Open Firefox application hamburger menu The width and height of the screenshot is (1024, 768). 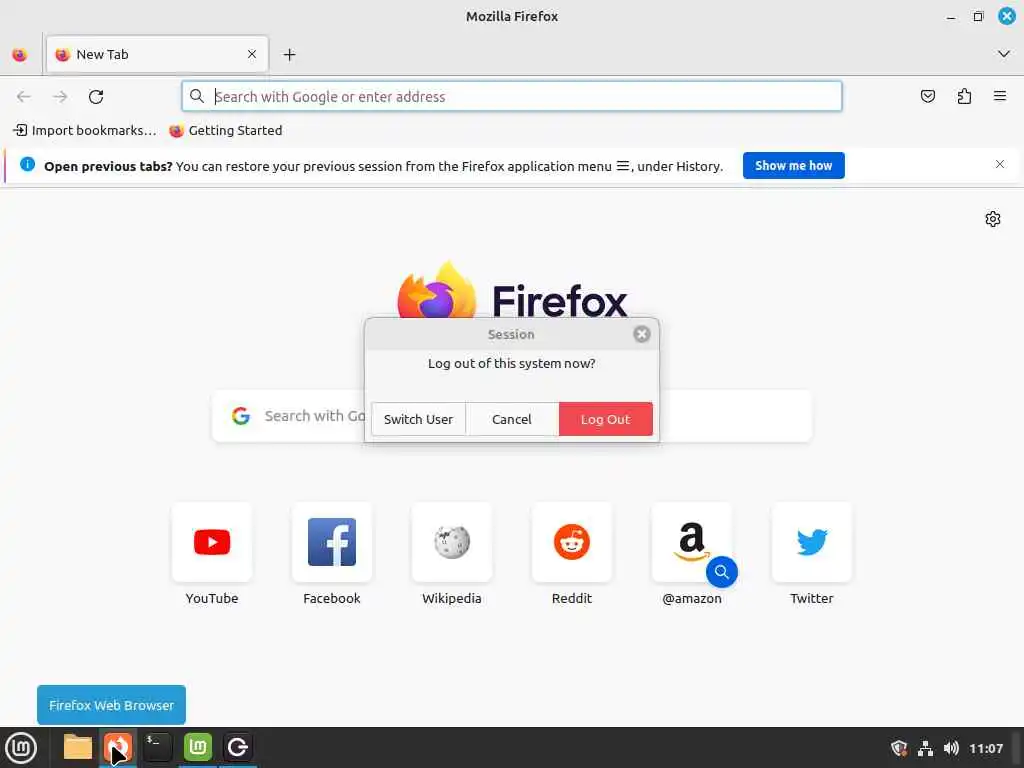[x=1000, y=97]
